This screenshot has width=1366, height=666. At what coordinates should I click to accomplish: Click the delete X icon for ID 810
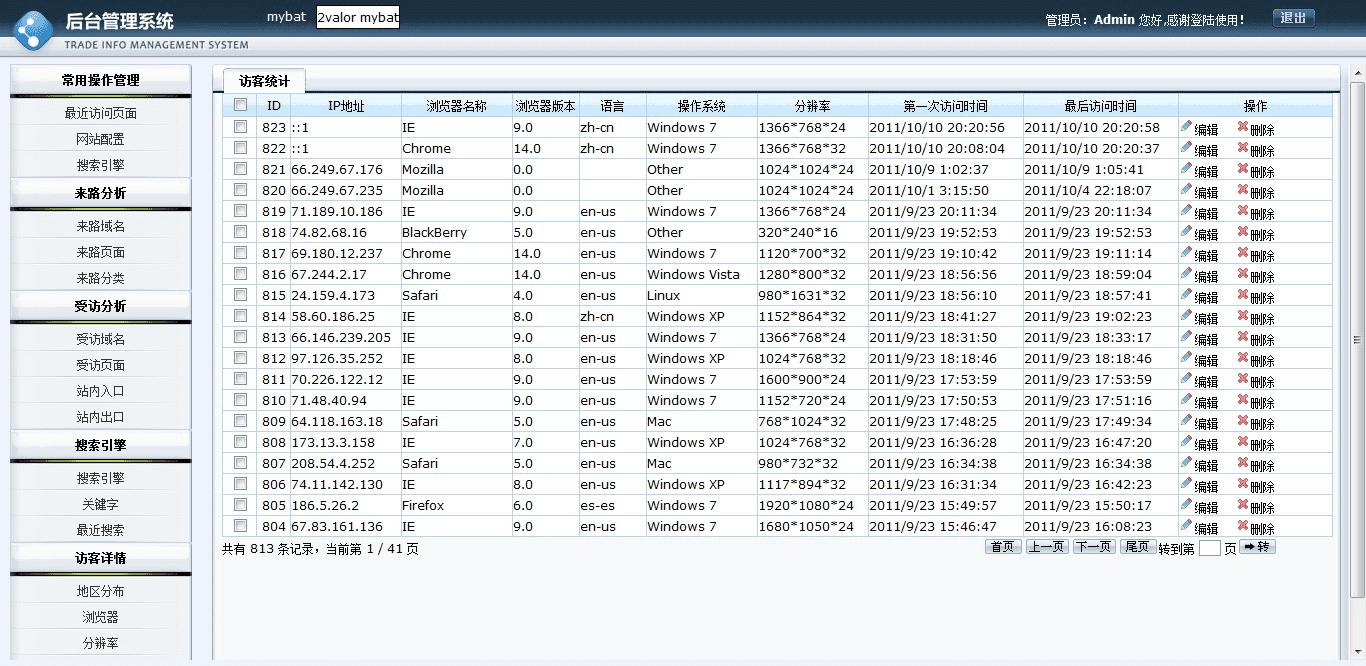(x=1243, y=399)
